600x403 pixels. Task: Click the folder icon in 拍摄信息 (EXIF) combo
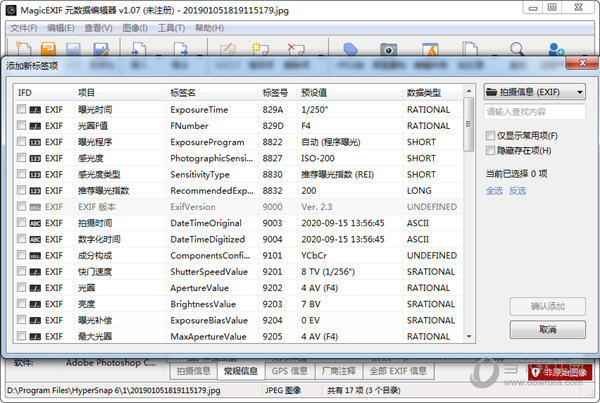pyautogui.click(x=491, y=92)
